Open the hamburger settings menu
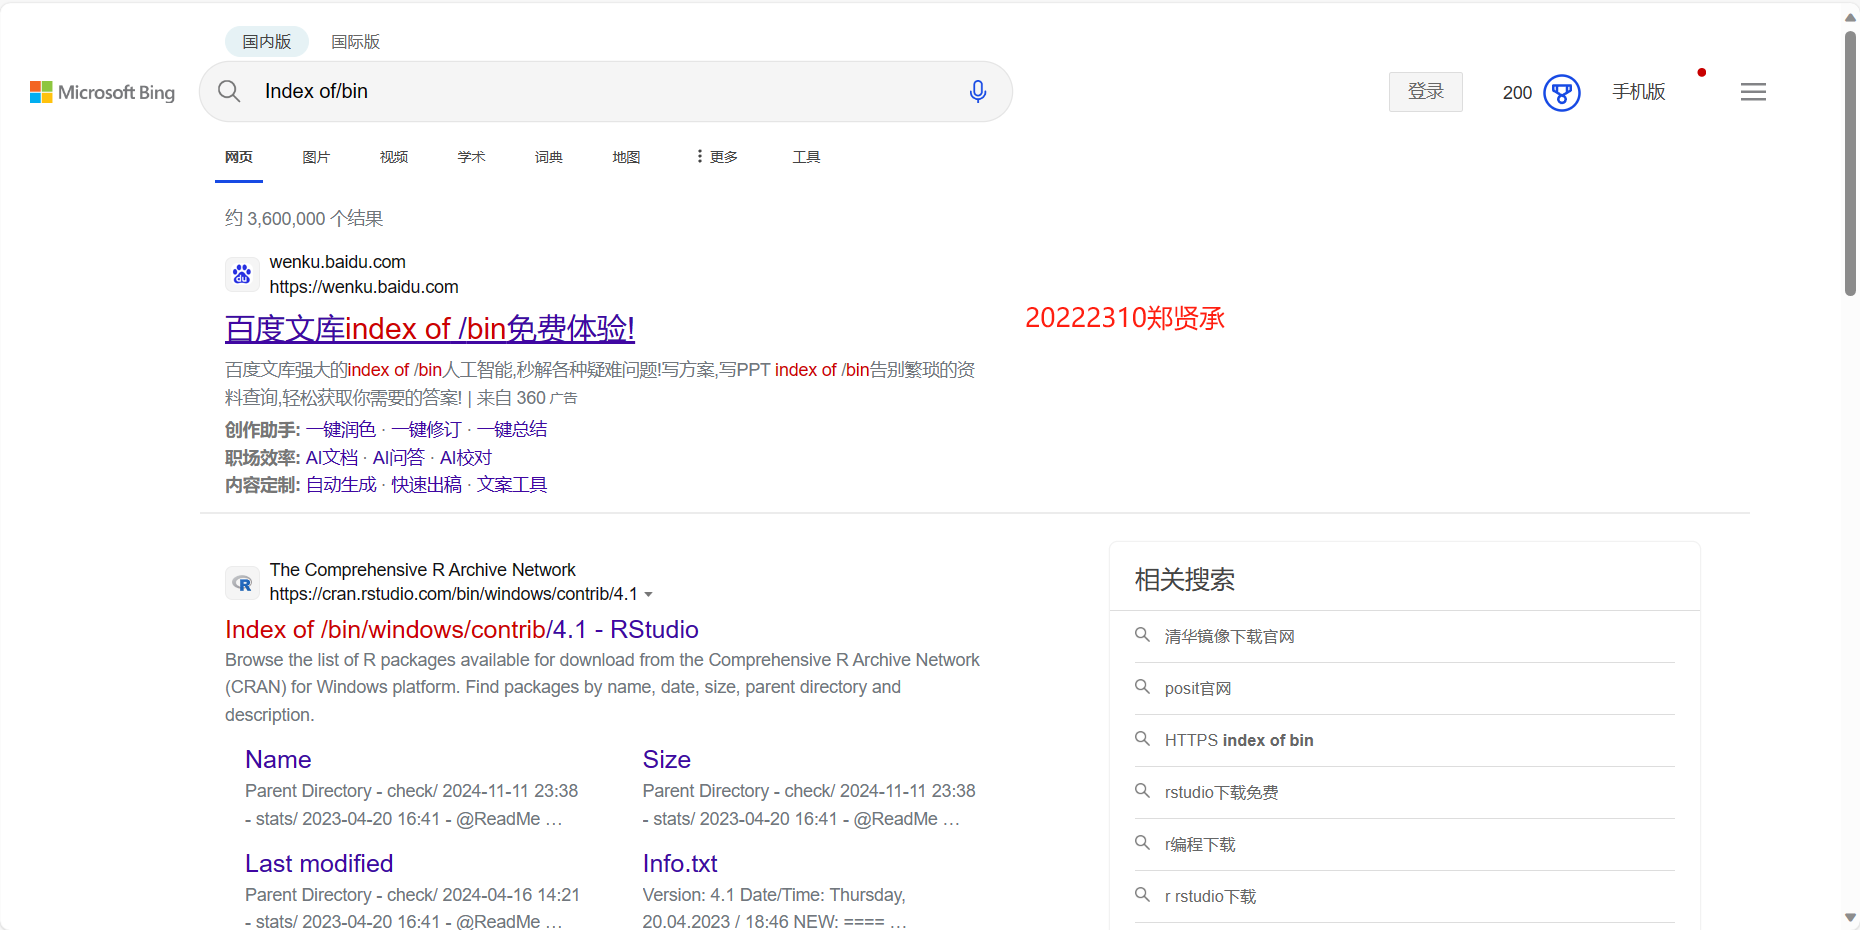The width and height of the screenshot is (1860, 930). pos(1753,92)
